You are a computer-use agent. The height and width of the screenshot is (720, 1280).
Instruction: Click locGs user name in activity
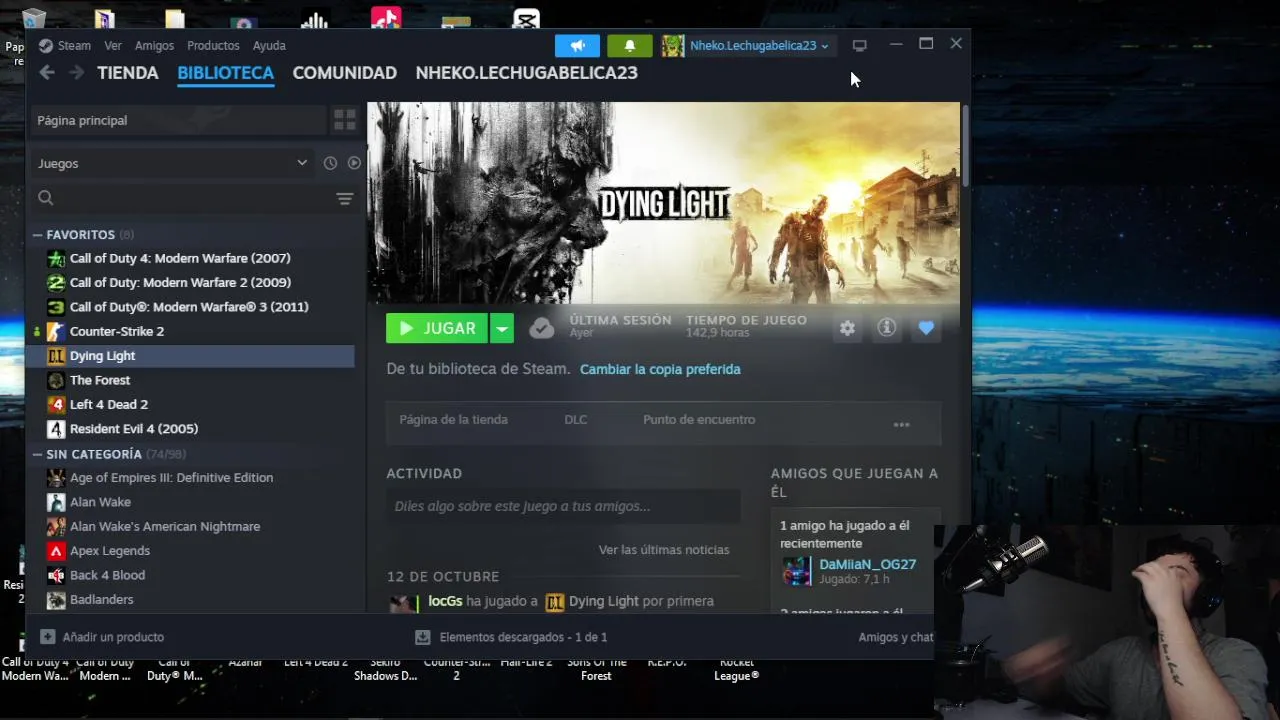pos(445,601)
